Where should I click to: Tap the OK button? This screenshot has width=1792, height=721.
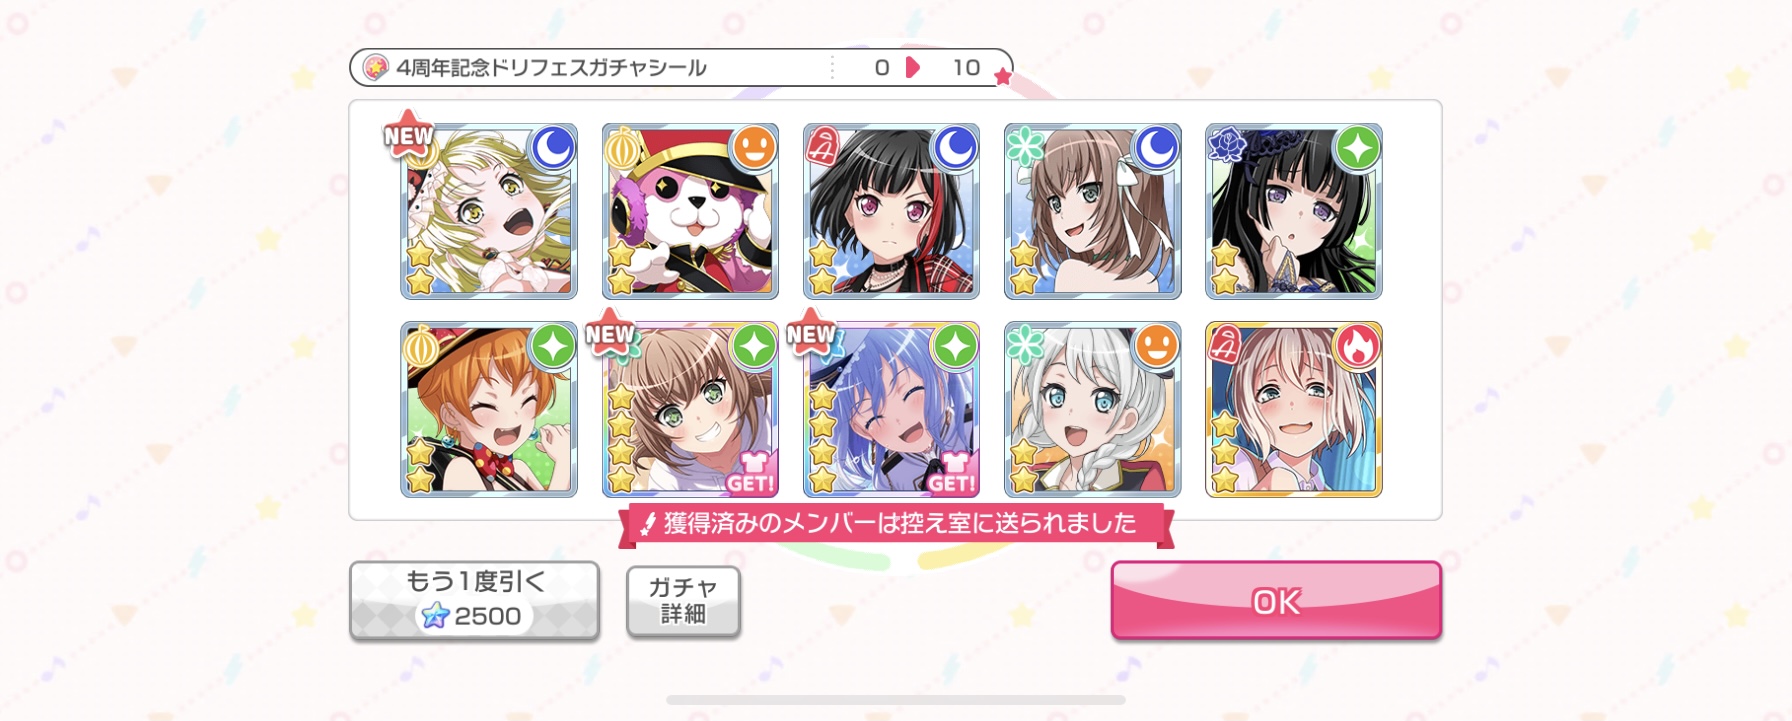(1276, 600)
